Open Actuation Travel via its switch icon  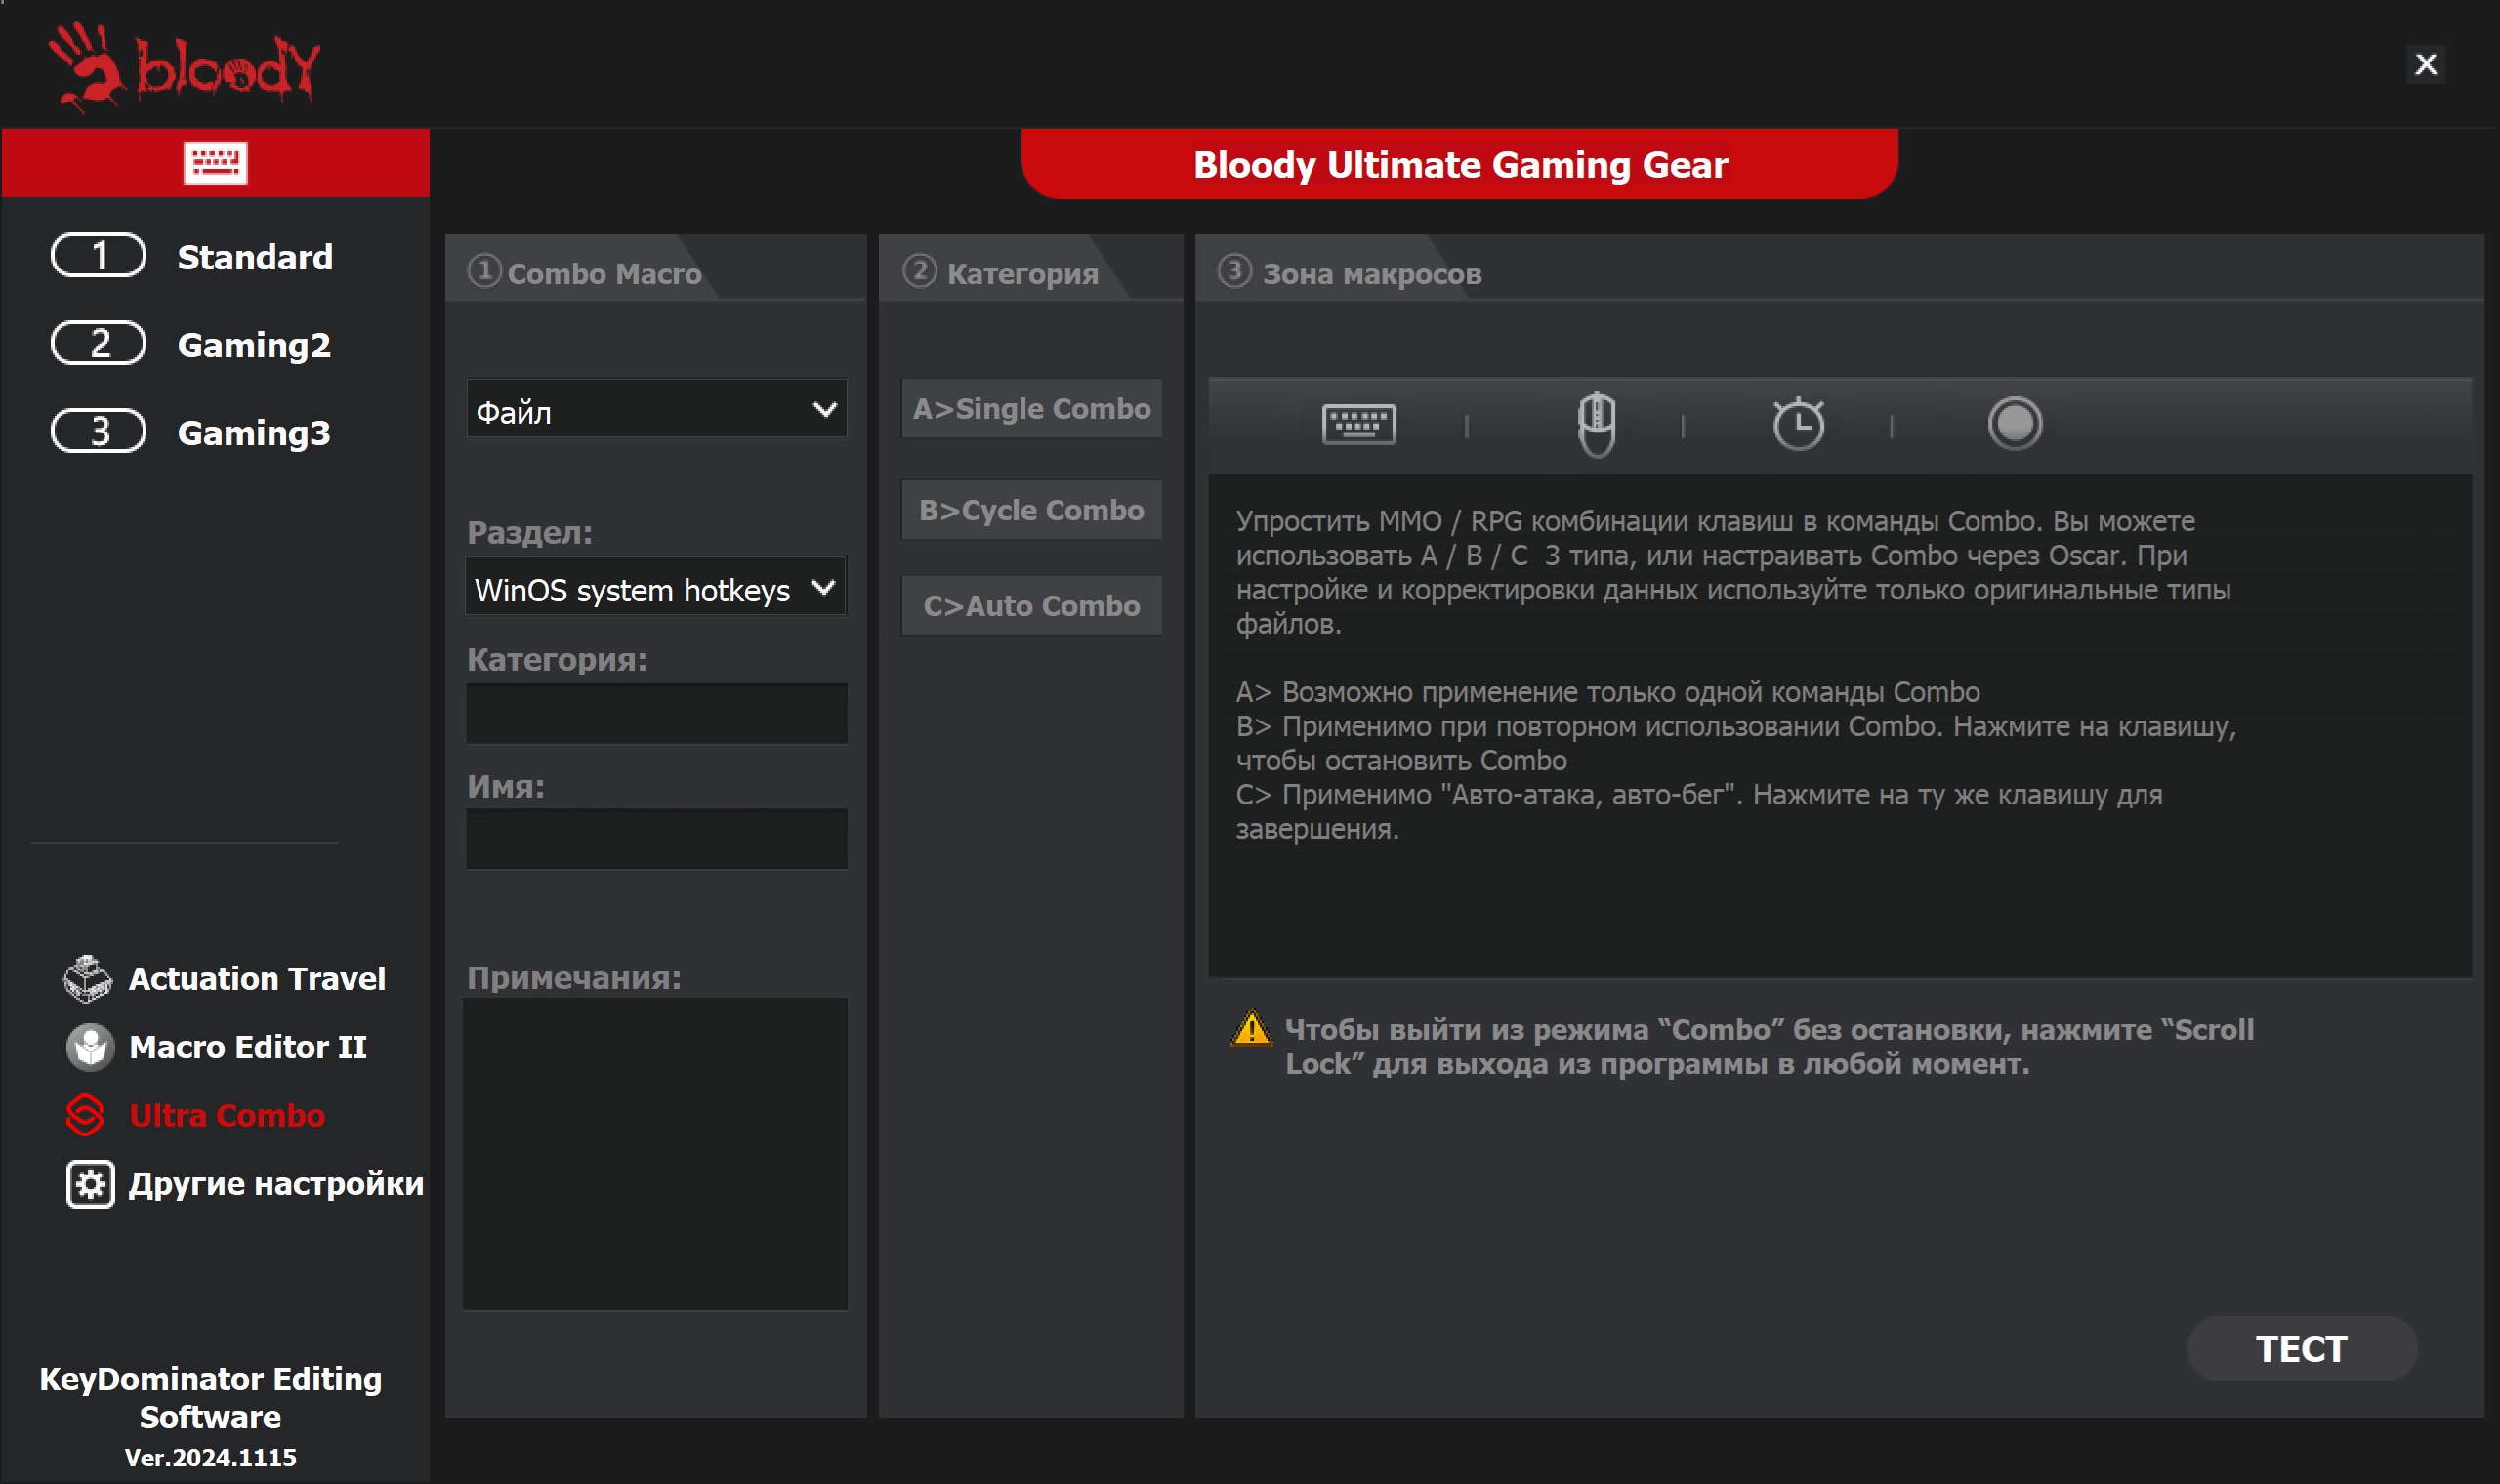88,978
